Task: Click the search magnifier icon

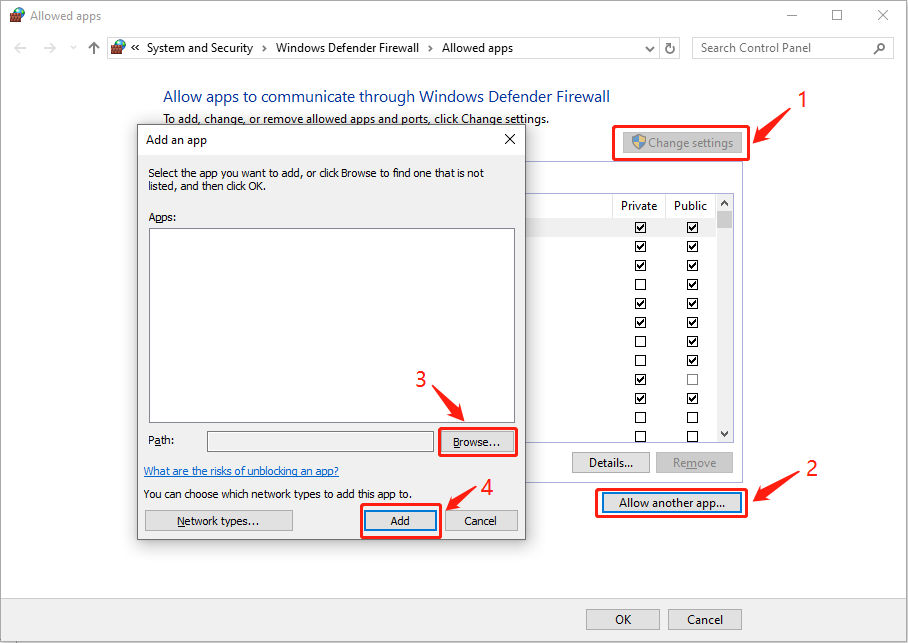Action: [879, 48]
